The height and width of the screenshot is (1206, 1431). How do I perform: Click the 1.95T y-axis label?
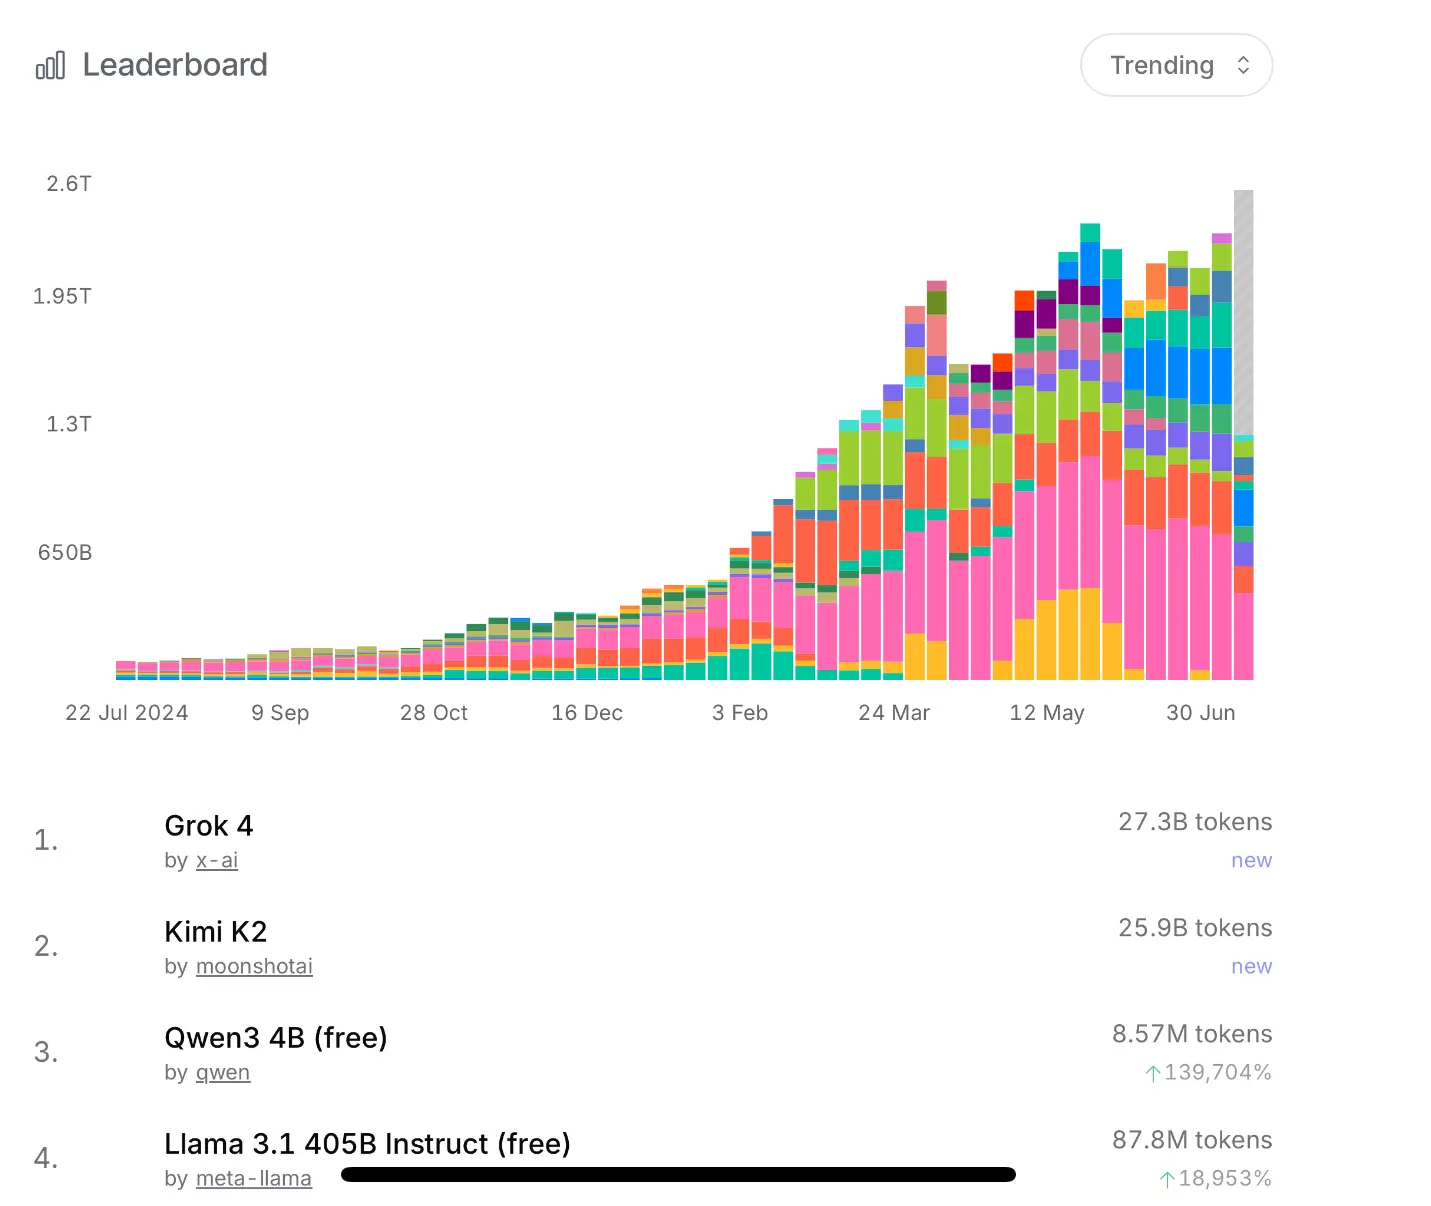click(x=62, y=296)
